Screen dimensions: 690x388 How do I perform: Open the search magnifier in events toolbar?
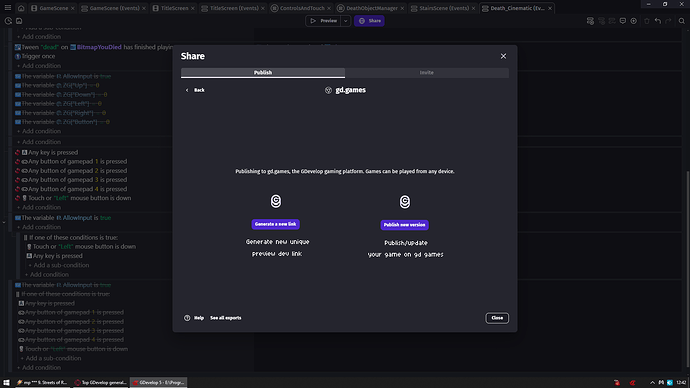(682, 21)
